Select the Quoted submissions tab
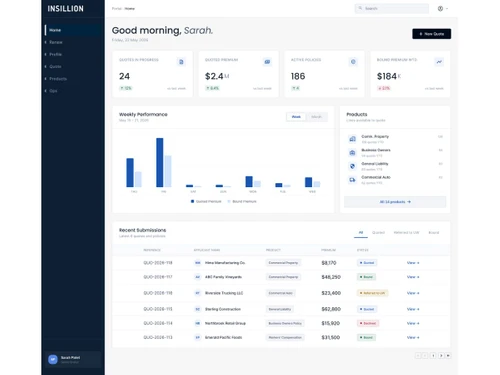Image resolution: width=500 pixels, height=375 pixels. [378, 233]
